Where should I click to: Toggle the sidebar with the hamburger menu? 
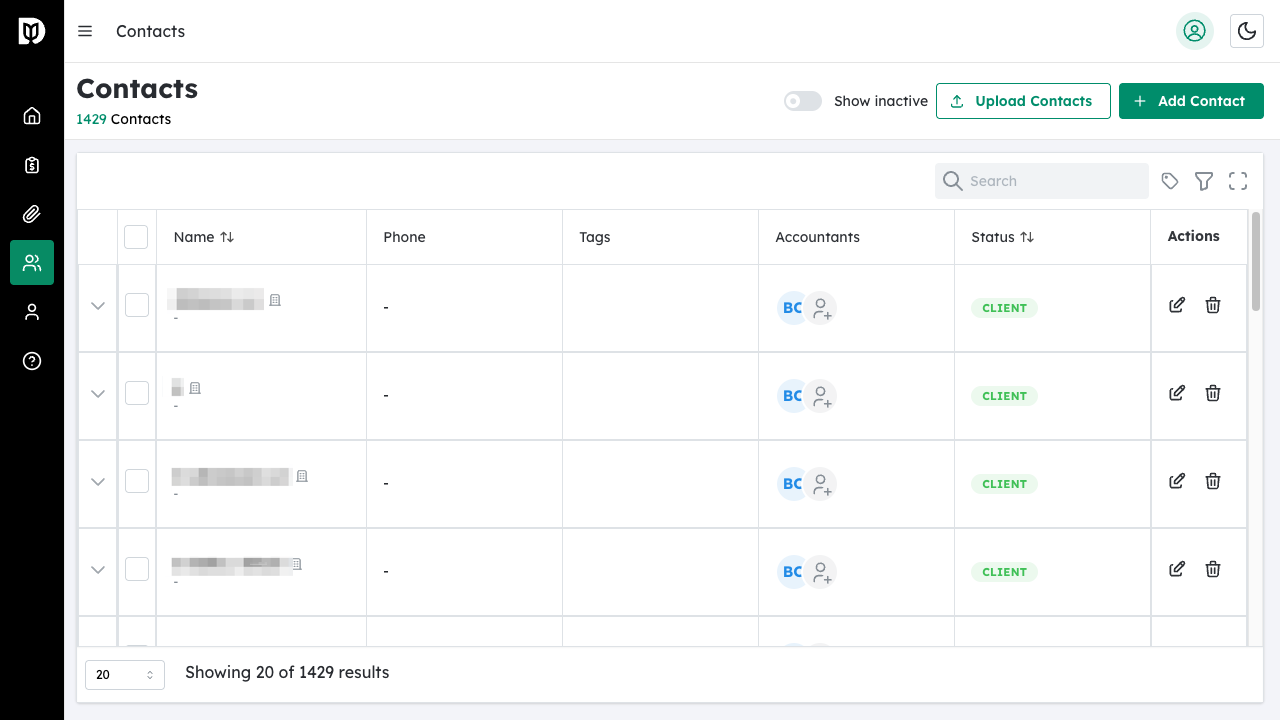(85, 31)
